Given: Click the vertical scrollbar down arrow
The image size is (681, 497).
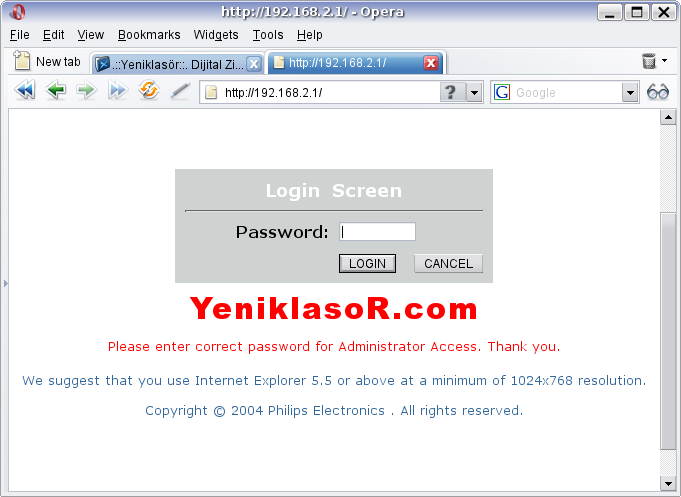Looking at the screenshot, I should pyautogui.click(x=668, y=483).
